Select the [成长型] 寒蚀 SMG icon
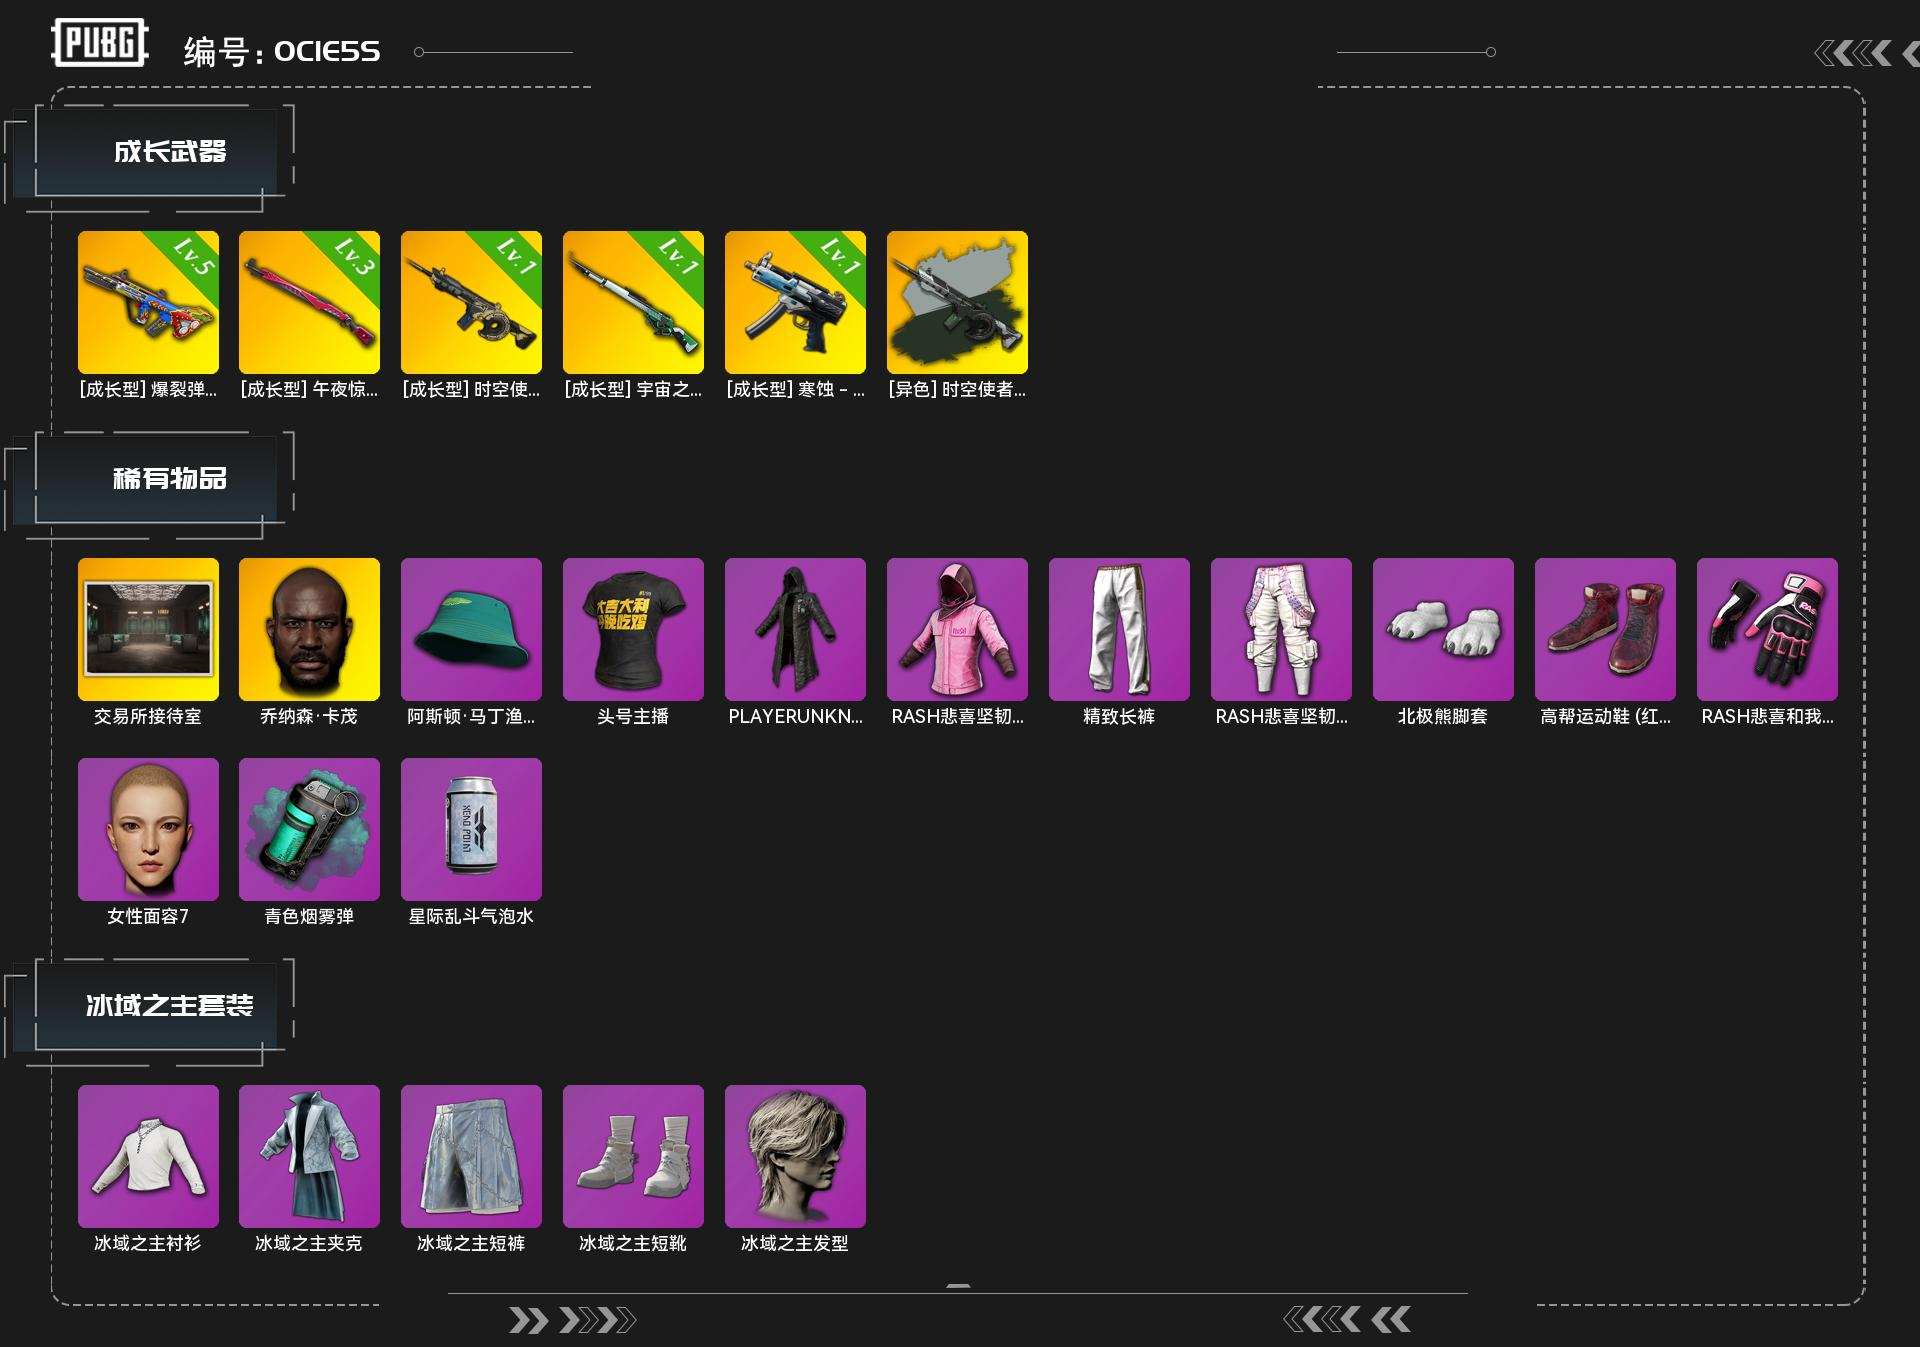The height and width of the screenshot is (1347, 1920). point(795,302)
